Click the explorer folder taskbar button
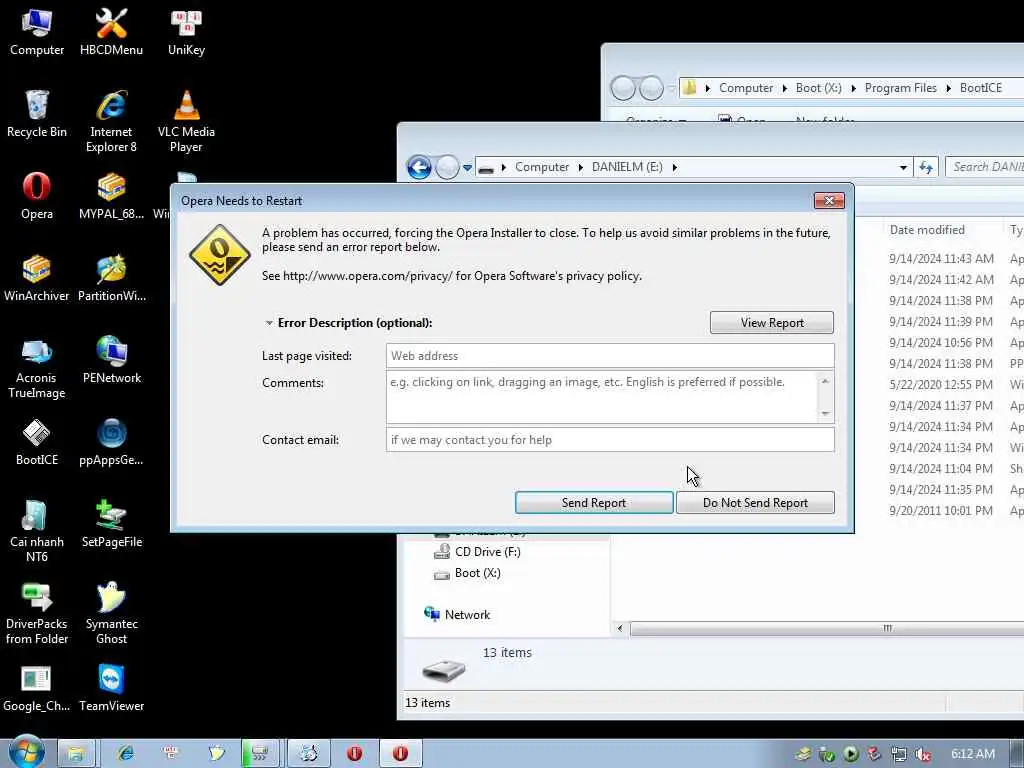Screen dimensions: 1024x768 [x=76, y=754]
